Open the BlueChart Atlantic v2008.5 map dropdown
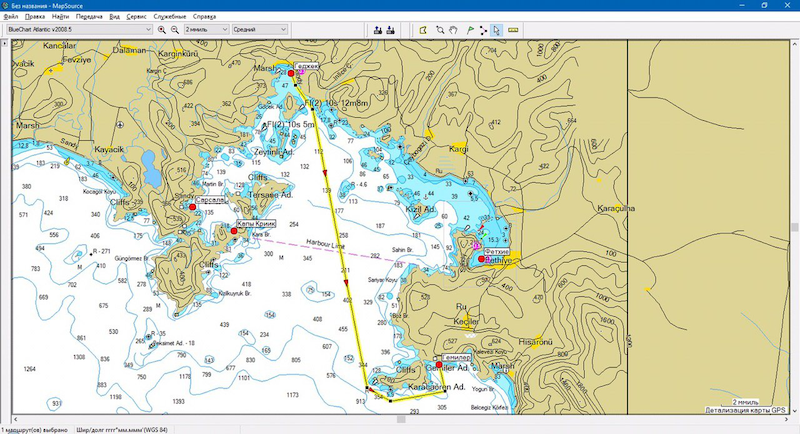The height and width of the screenshot is (434, 800). pos(79,30)
